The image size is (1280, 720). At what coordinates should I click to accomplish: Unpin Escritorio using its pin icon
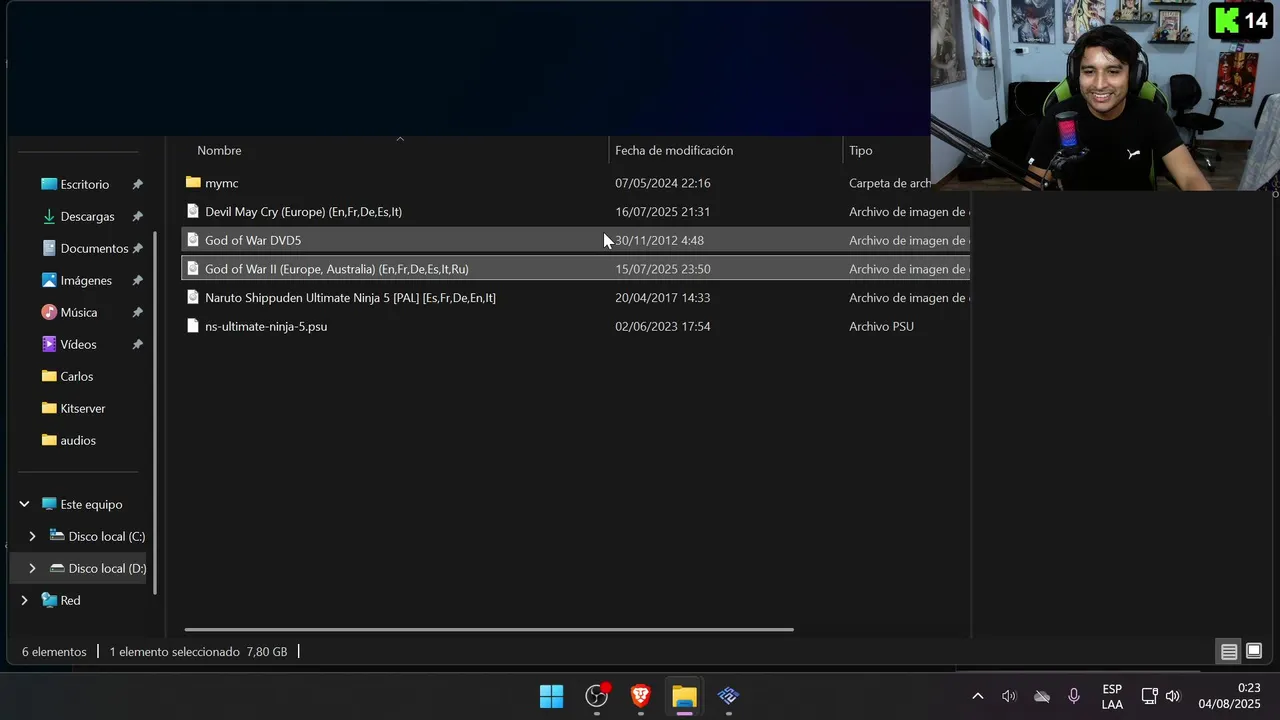pyautogui.click(x=138, y=184)
